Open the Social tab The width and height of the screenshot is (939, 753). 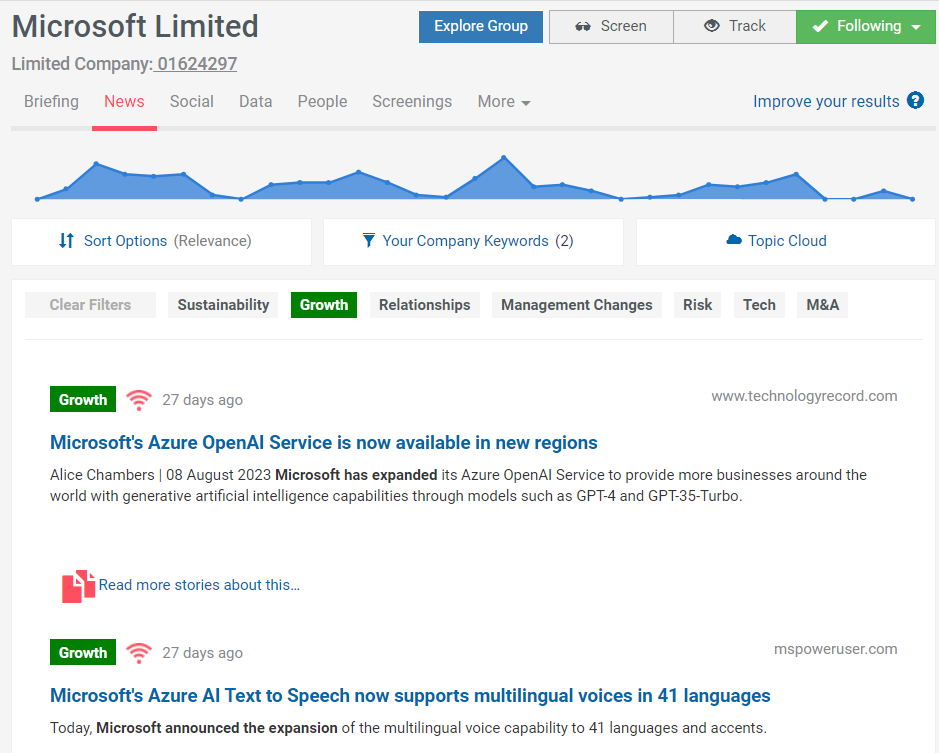click(192, 101)
